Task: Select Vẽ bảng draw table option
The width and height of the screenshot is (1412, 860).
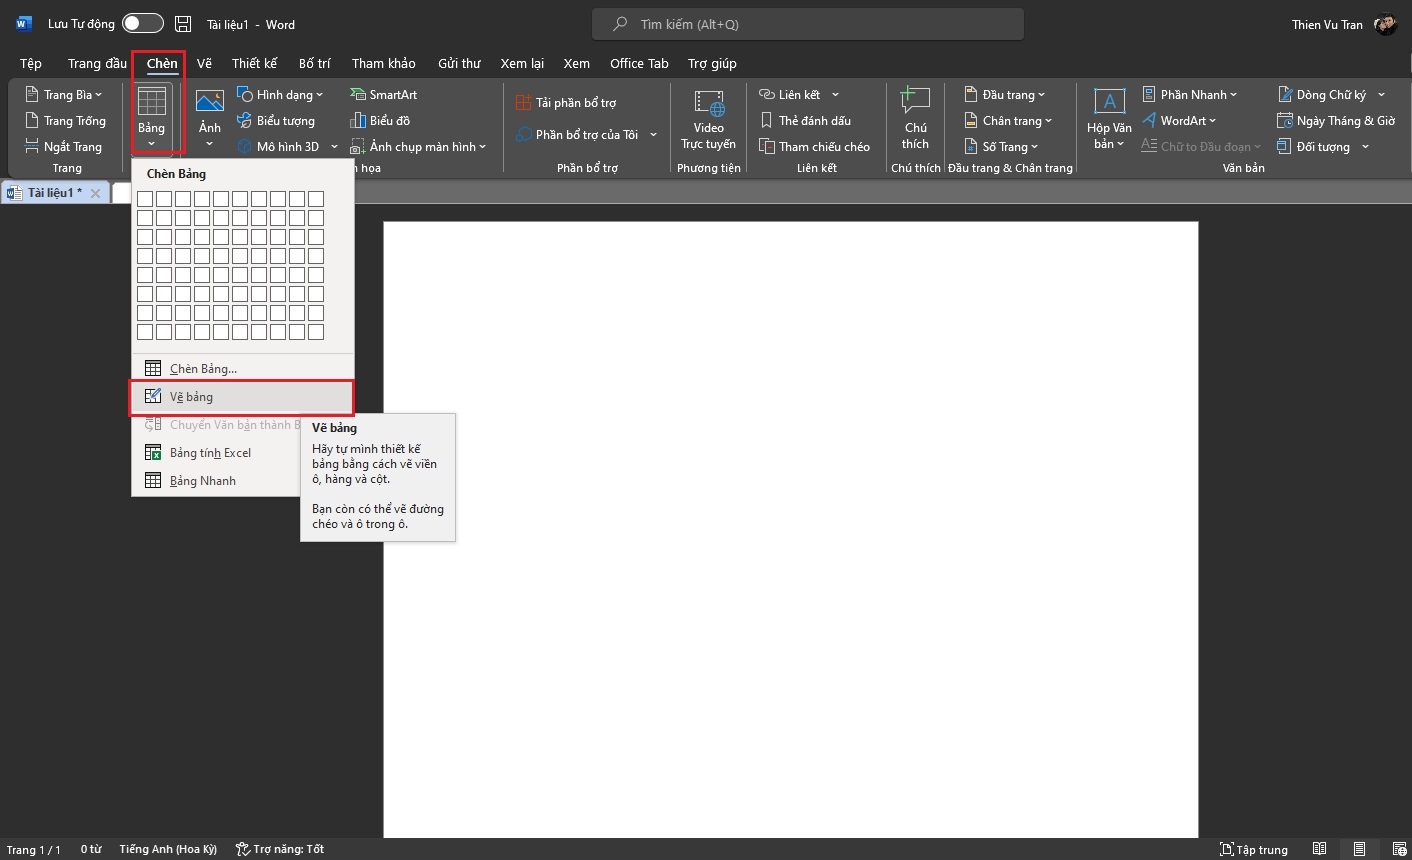Action: (x=243, y=397)
